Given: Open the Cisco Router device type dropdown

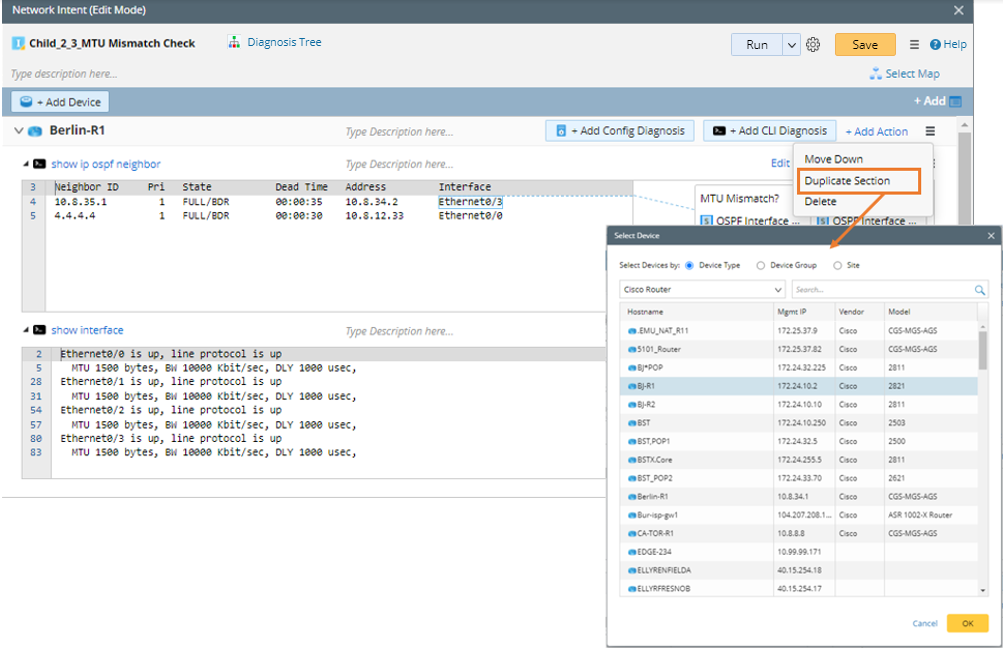Looking at the screenshot, I should [x=702, y=290].
